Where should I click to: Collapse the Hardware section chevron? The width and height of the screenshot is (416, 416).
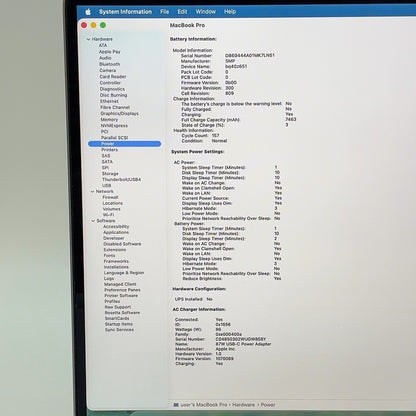click(88, 39)
